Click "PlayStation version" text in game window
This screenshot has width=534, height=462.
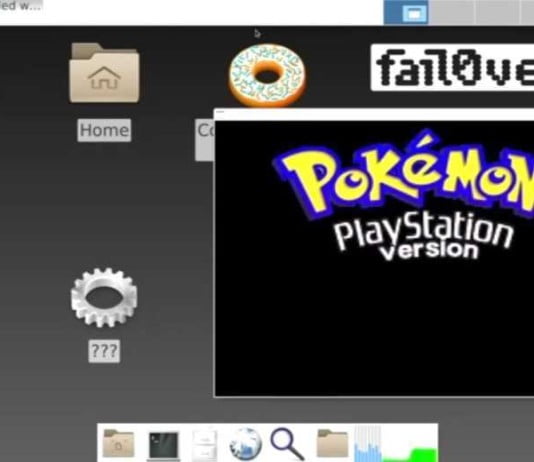point(423,237)
